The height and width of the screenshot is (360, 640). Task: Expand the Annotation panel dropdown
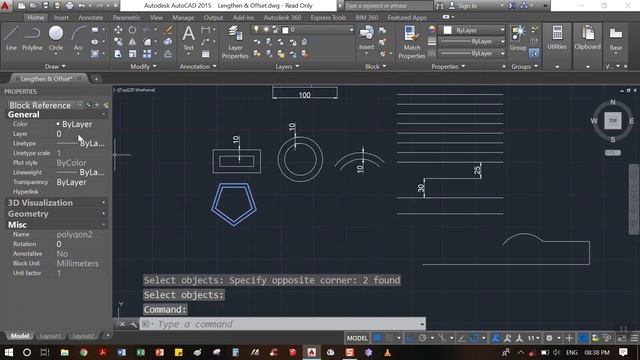point(198,66)
